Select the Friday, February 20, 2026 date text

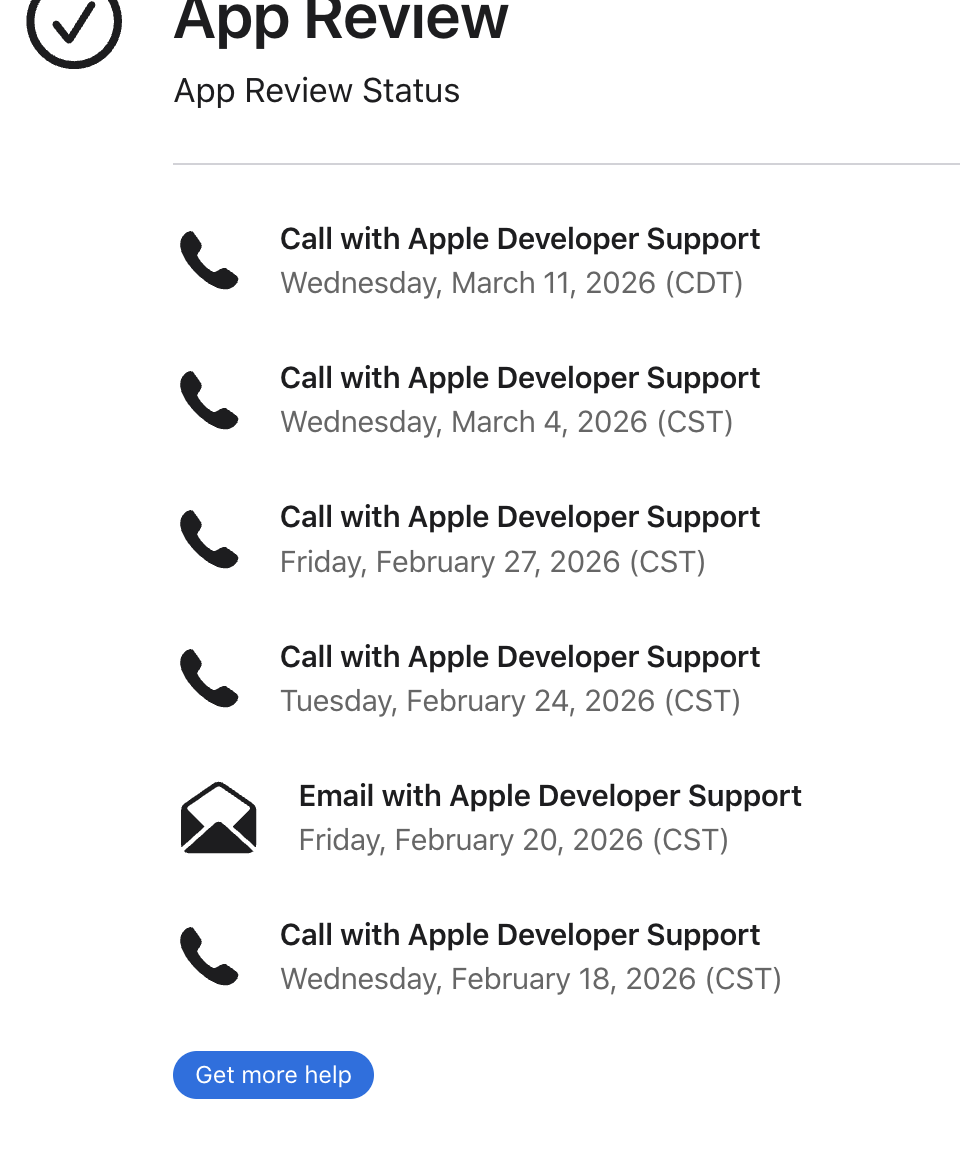pyautogui.click(x=513, y=840)
